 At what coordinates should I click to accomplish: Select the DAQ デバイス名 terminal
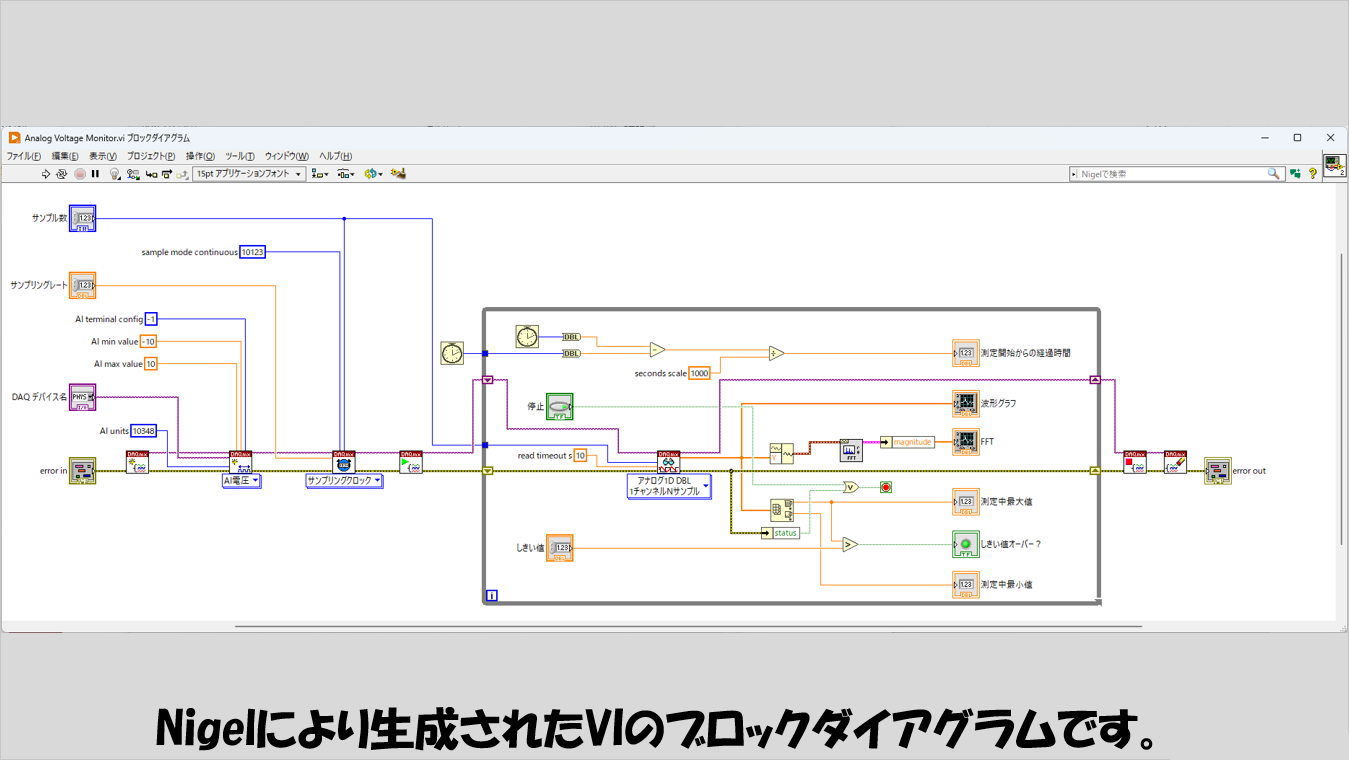[x=82, y=397]
